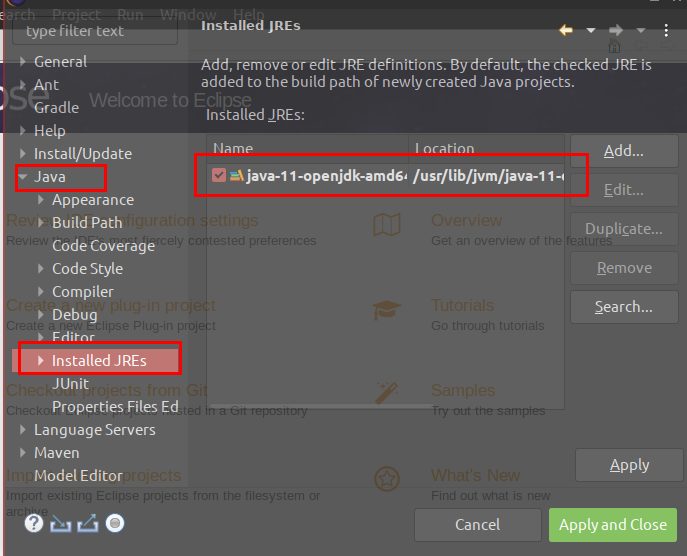Expand the Installed JREs subnode arrow
The height and width of the screenshot is (556, 687).
(x=41, y=361)
